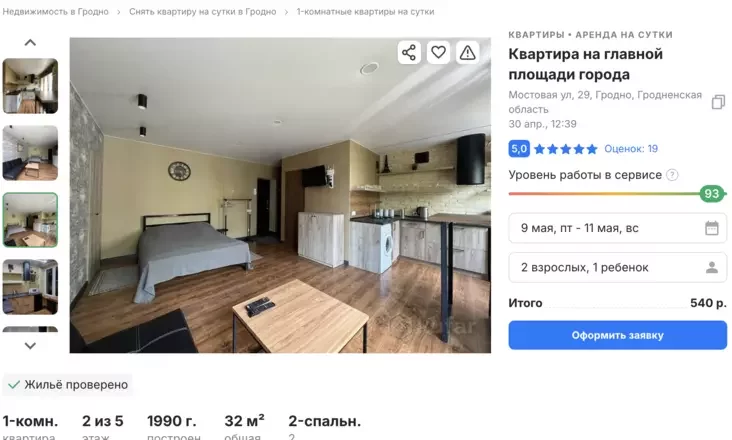Click the person icon in the guests field

[x=711, y=267]
